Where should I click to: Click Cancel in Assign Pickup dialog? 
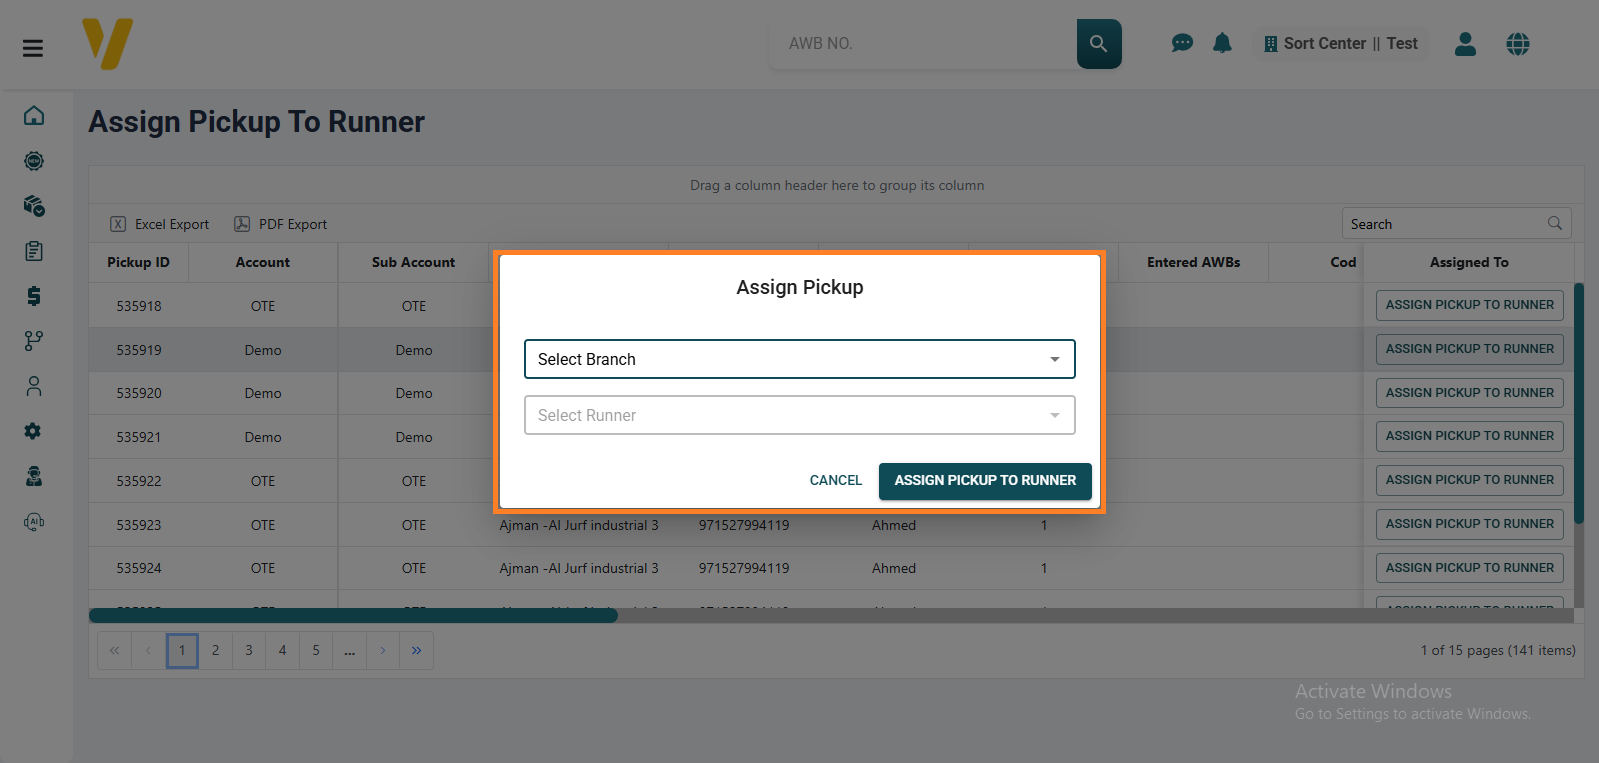click(x=836, y=480)
